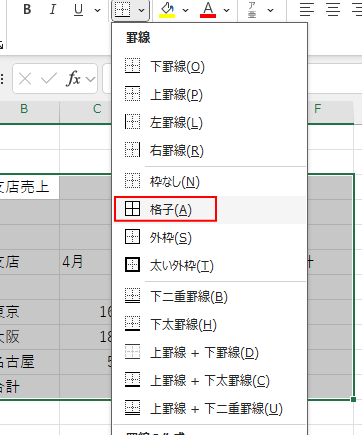The height and width of the screenshot is (435, 362).
Task: Click the 東京 row label cell
Action: coord(29,312)
